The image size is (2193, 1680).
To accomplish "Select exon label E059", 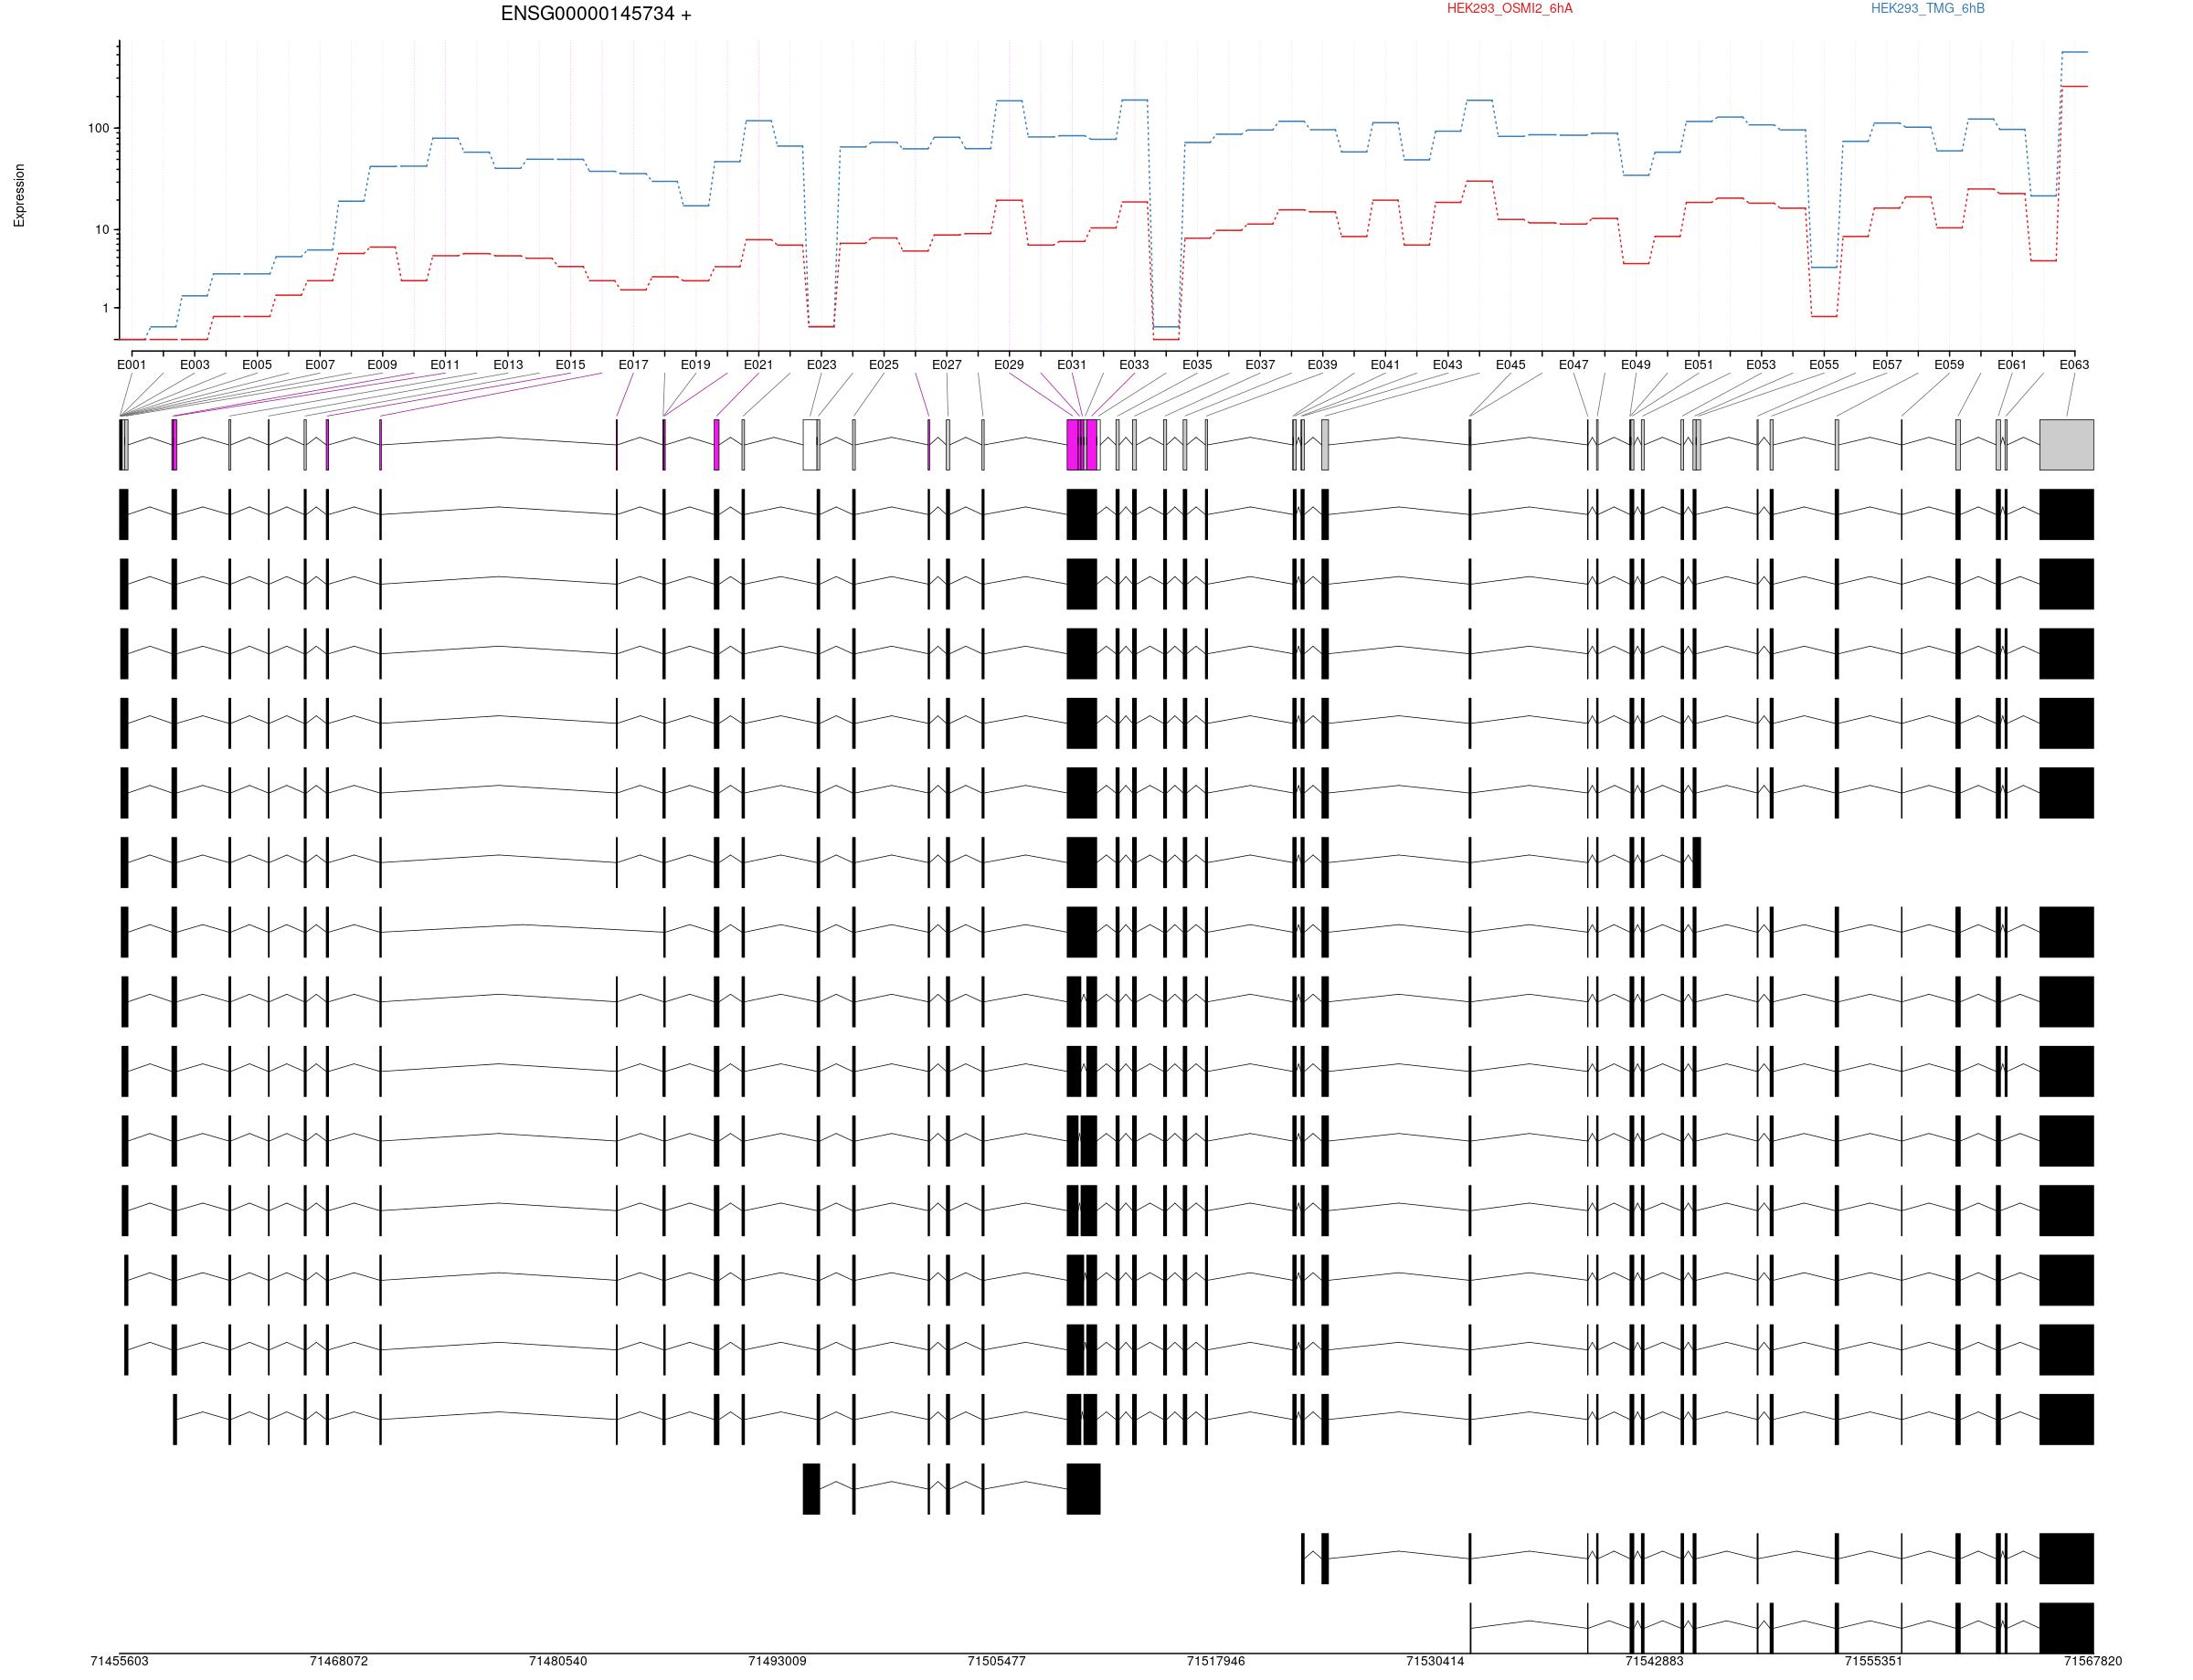I will [1949, 365].
